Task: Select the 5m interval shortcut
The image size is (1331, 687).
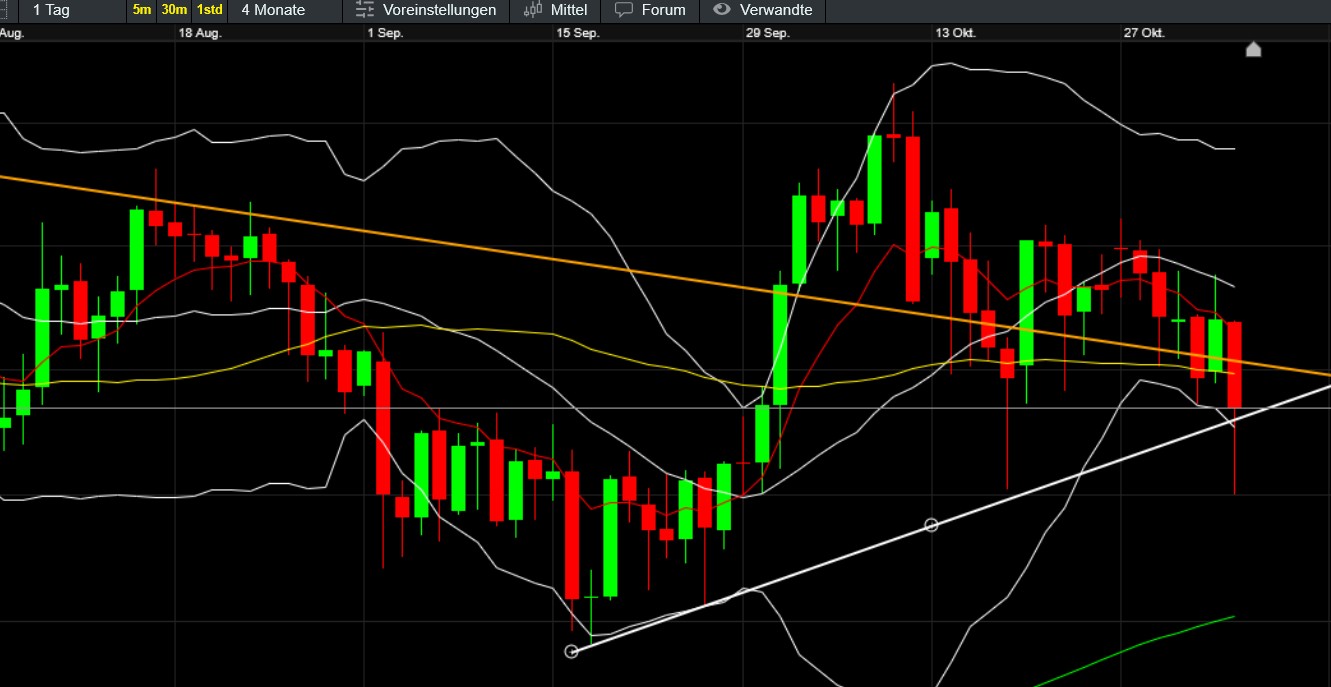Action: click(x=142, y=10)
